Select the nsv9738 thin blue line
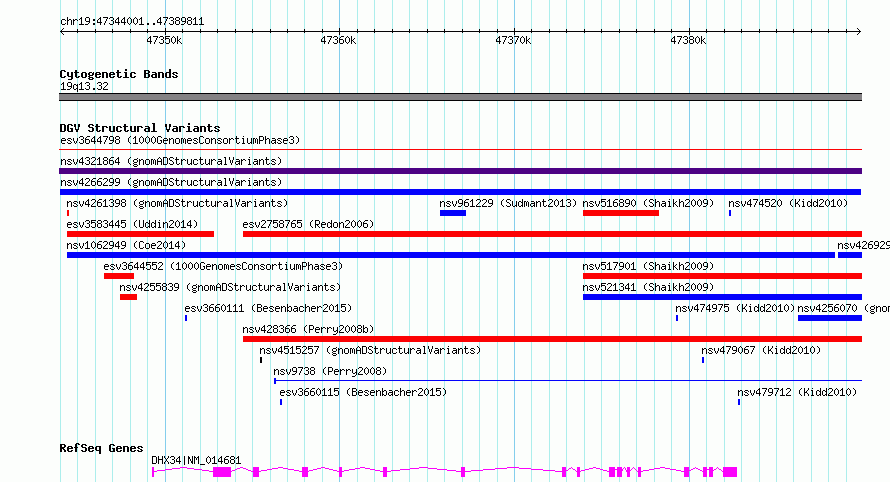 click(x=568, y=380)
